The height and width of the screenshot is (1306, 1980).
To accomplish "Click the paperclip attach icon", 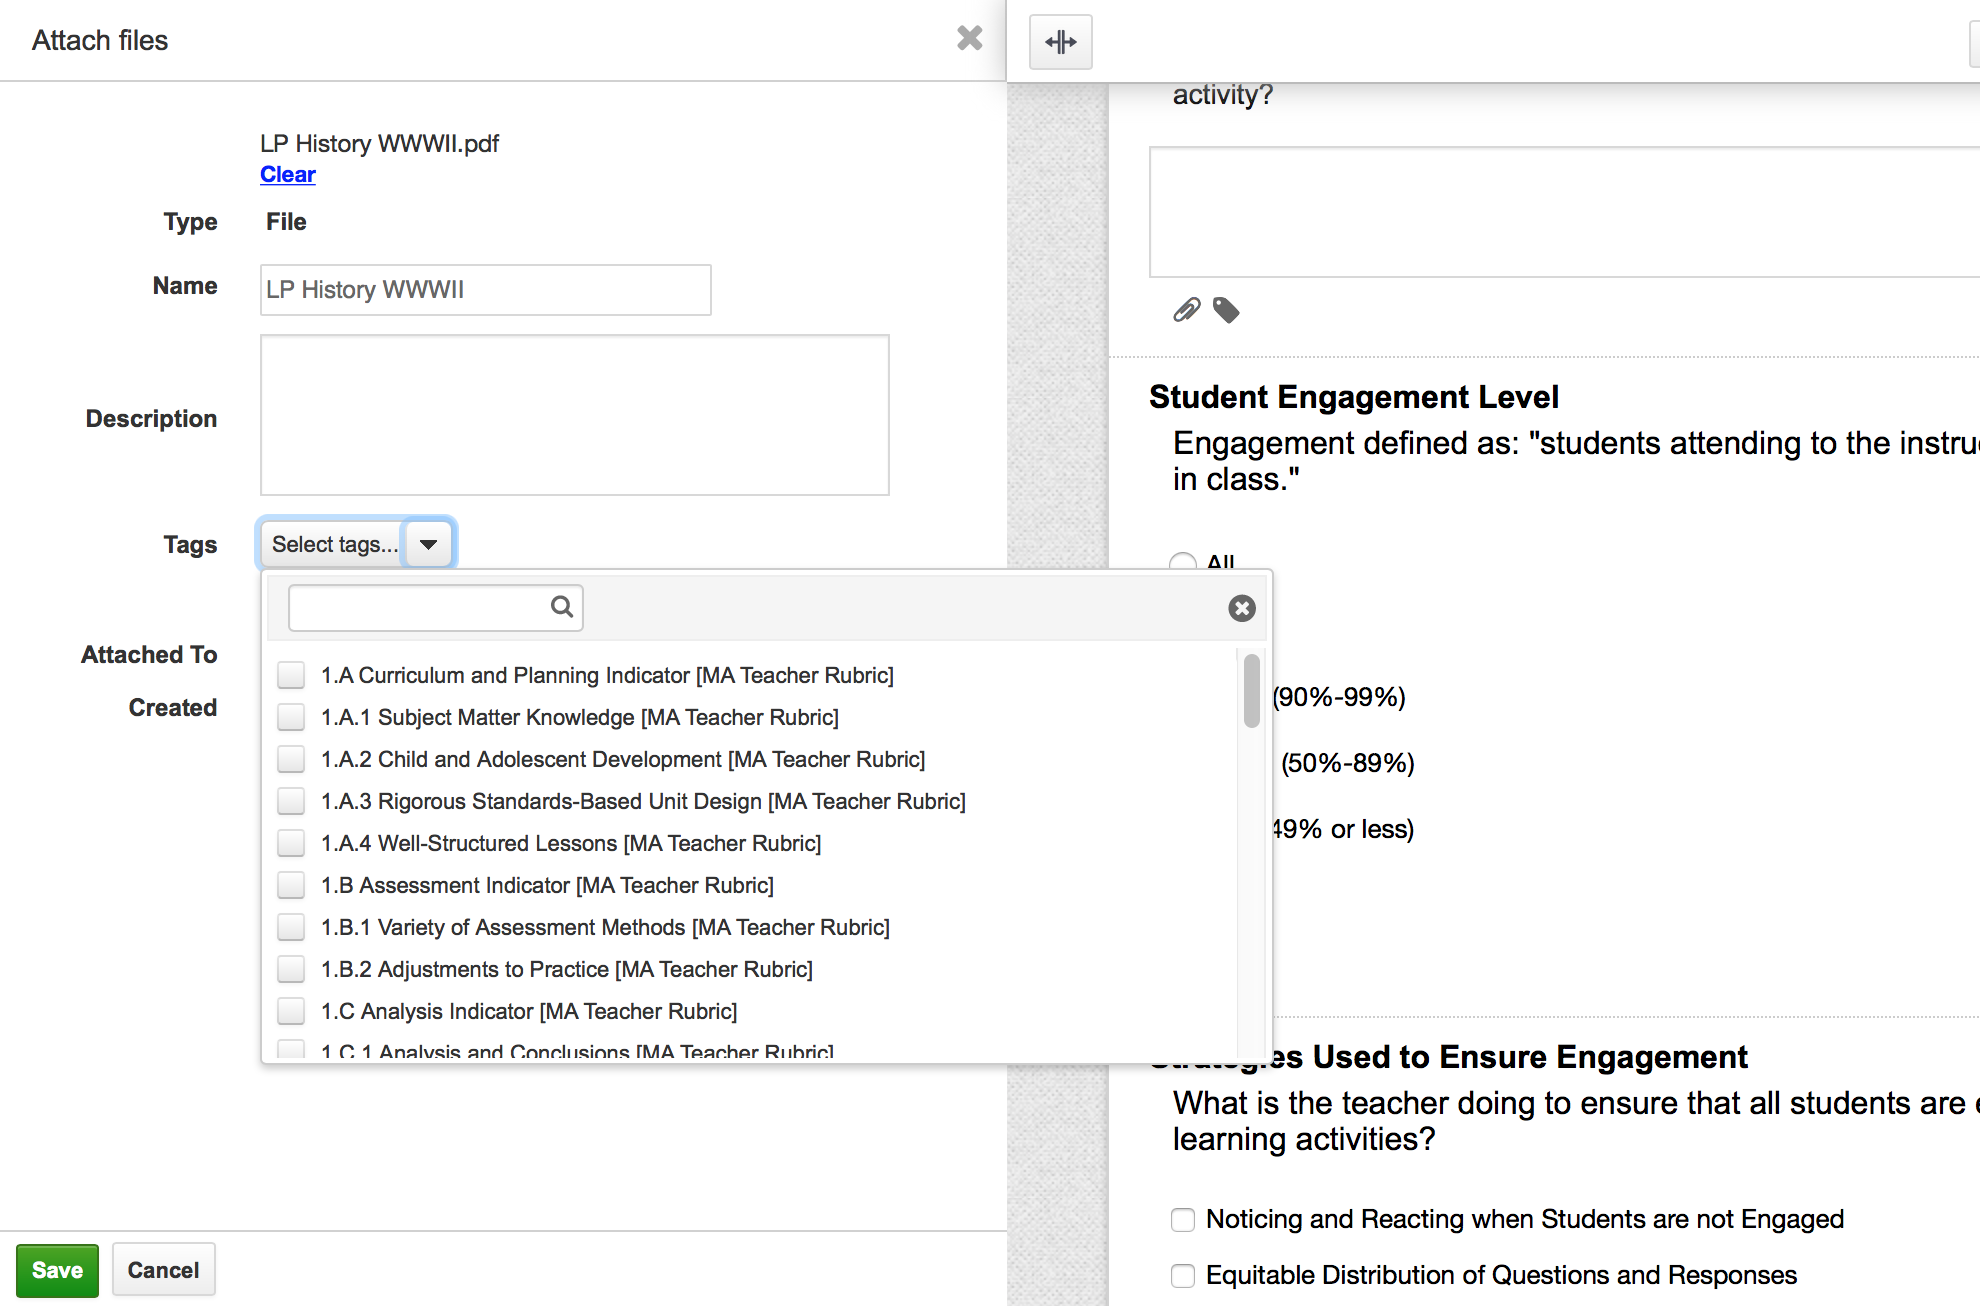I will pyautogui.click(x=1187, y=310).
